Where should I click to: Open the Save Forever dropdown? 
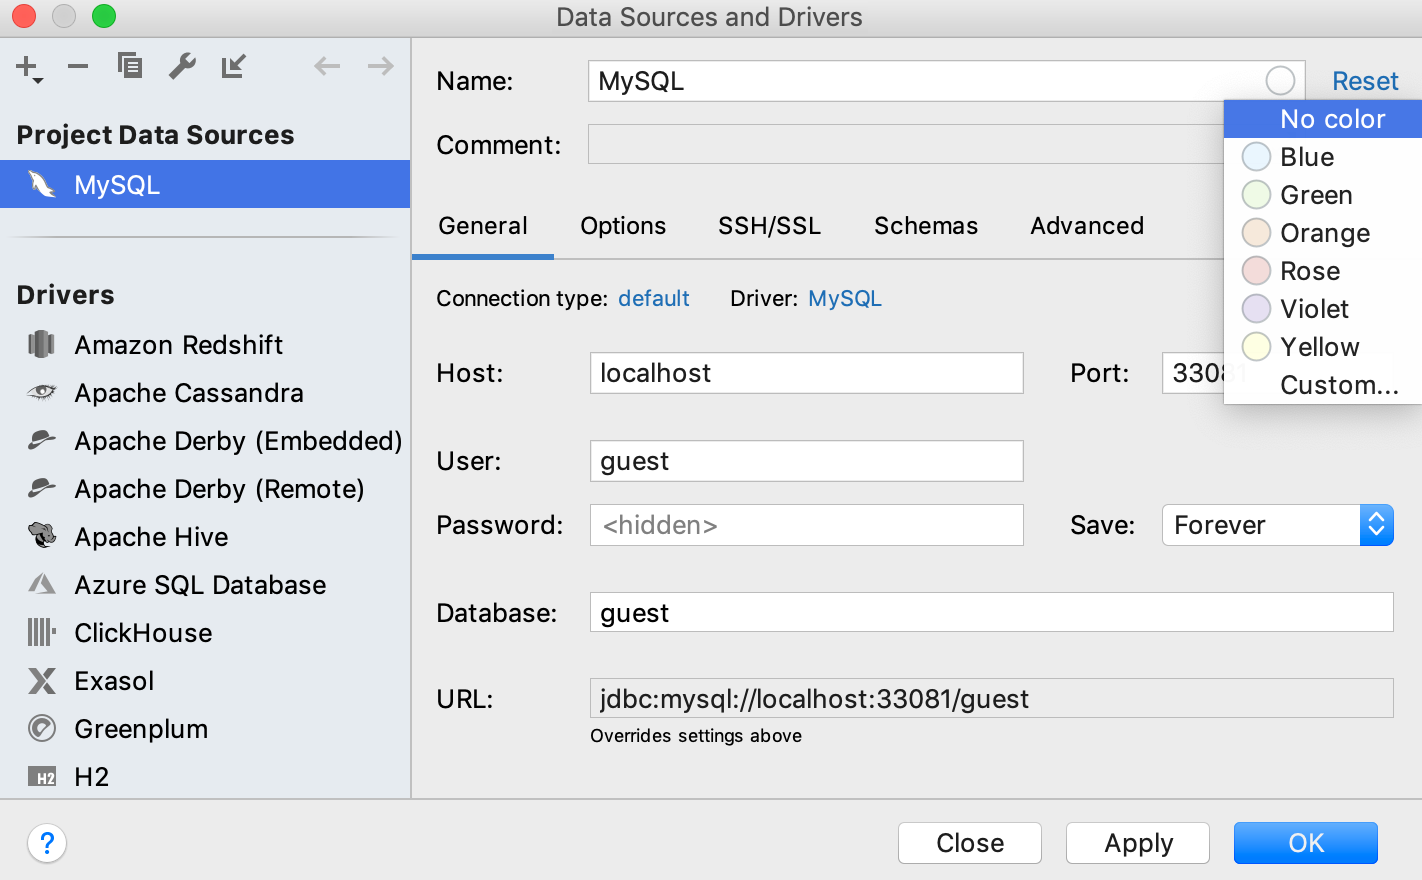tap(1277, 525)
